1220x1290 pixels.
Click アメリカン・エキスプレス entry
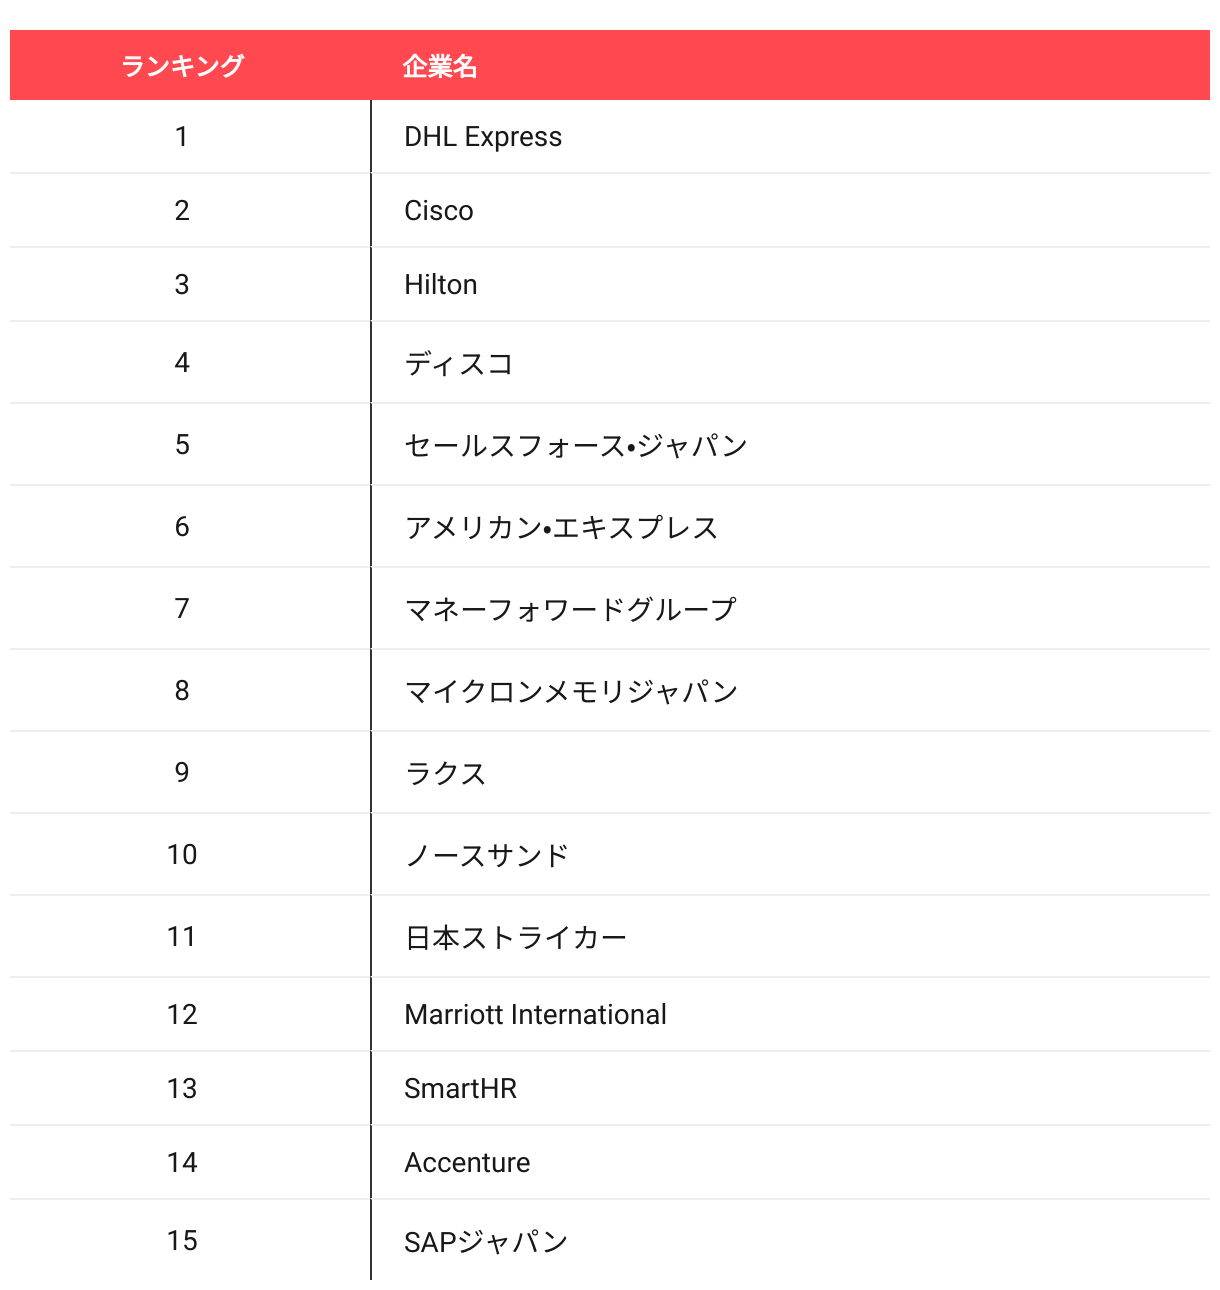tap(561, 527)
